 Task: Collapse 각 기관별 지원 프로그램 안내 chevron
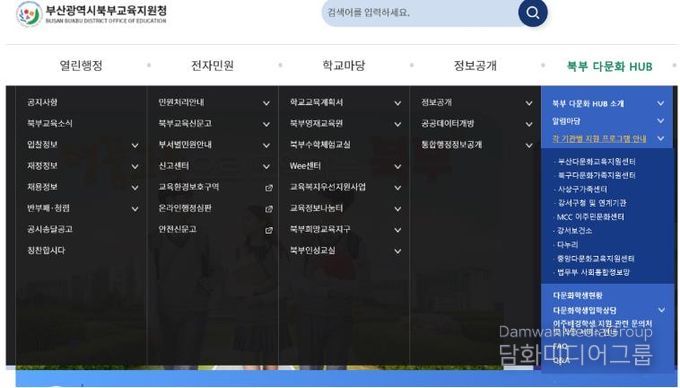point(660,139)
